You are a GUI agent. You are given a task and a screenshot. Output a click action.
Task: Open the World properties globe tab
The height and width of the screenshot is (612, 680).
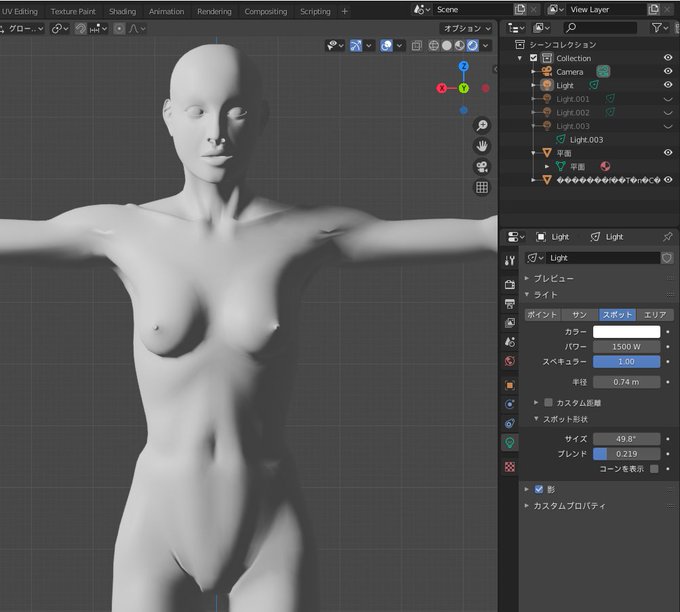[x=510, y=360]
